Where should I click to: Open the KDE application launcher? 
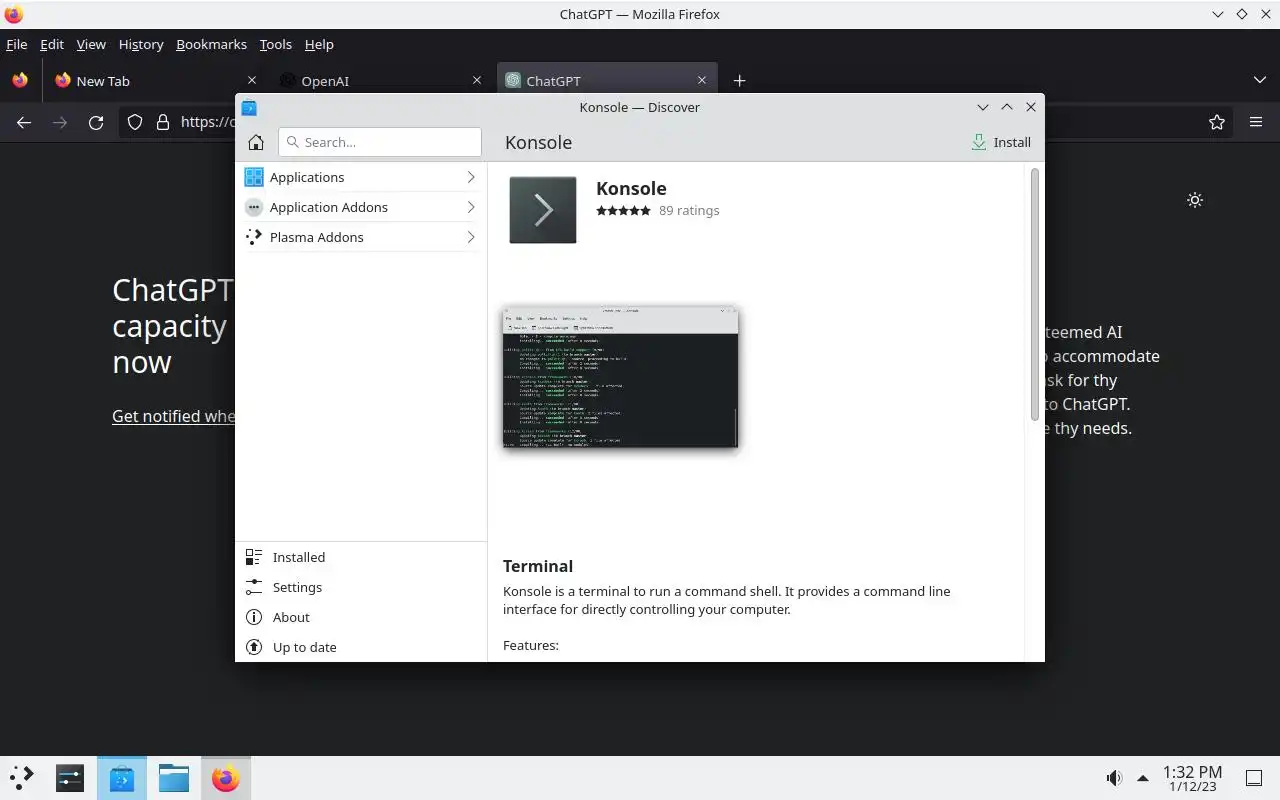click(x=22, y=777)
